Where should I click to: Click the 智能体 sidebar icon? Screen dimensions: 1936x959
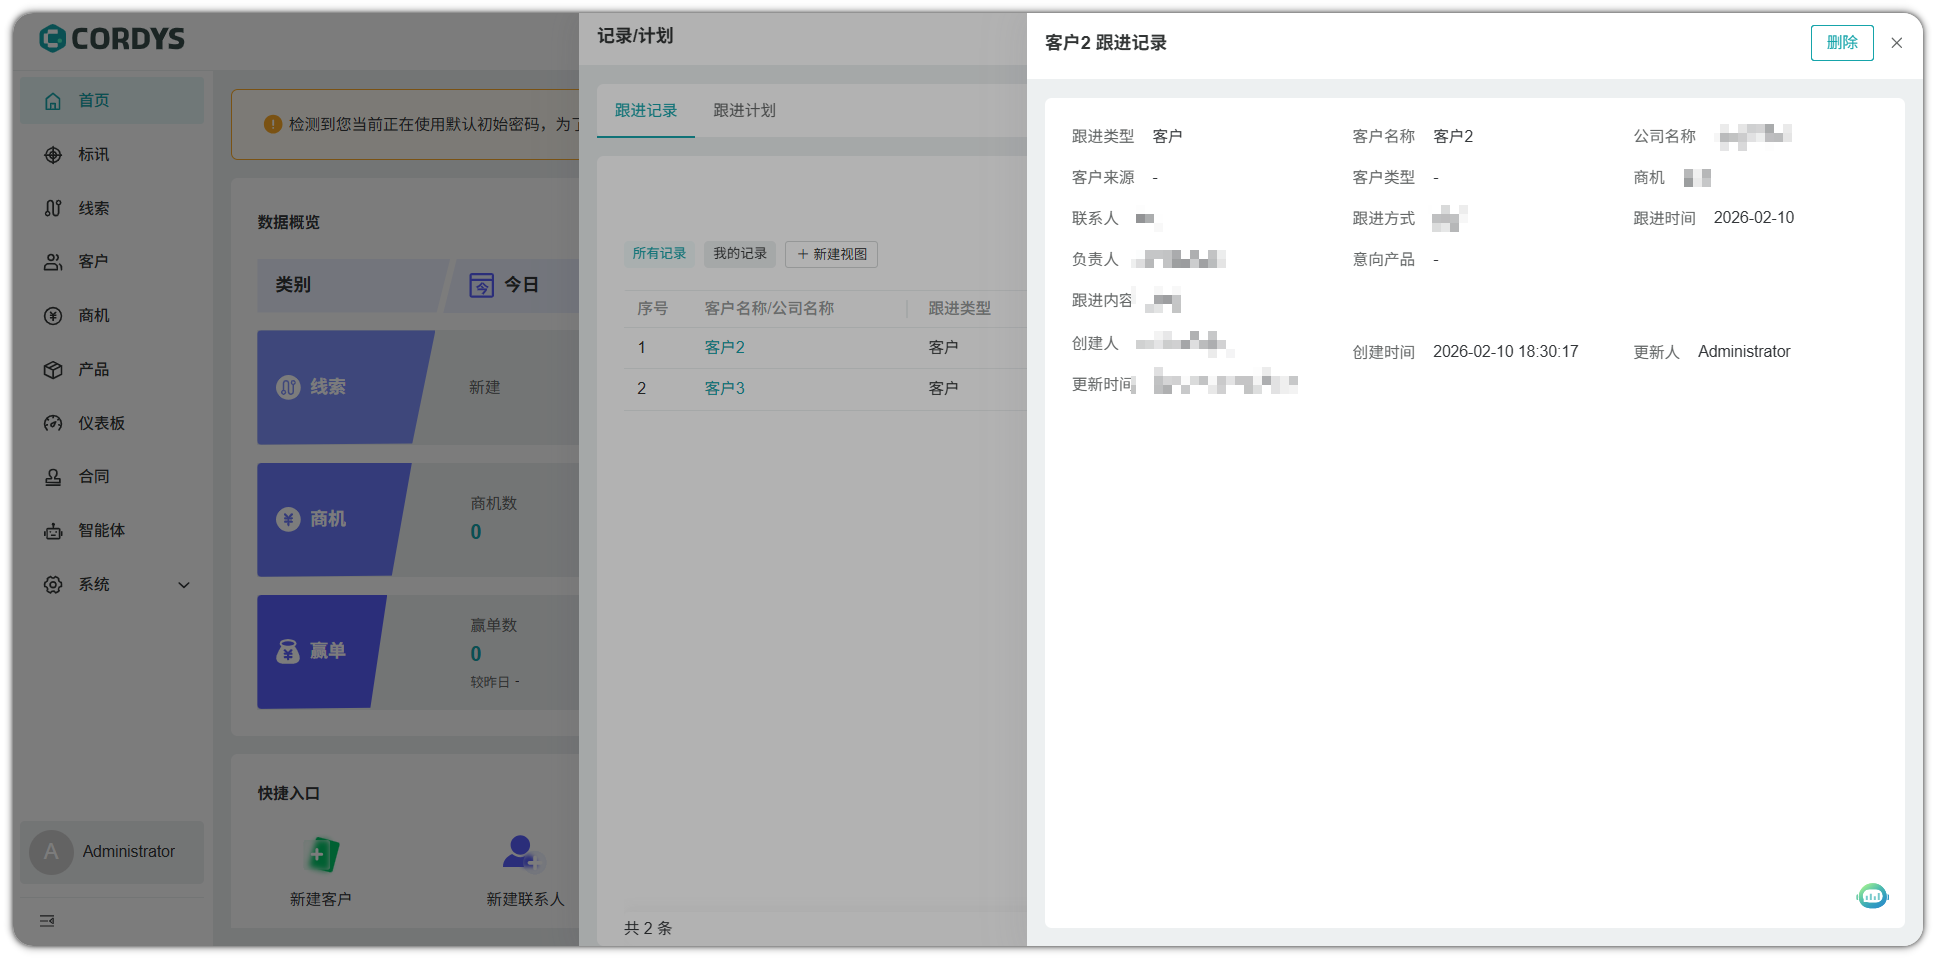coord(52,530)
